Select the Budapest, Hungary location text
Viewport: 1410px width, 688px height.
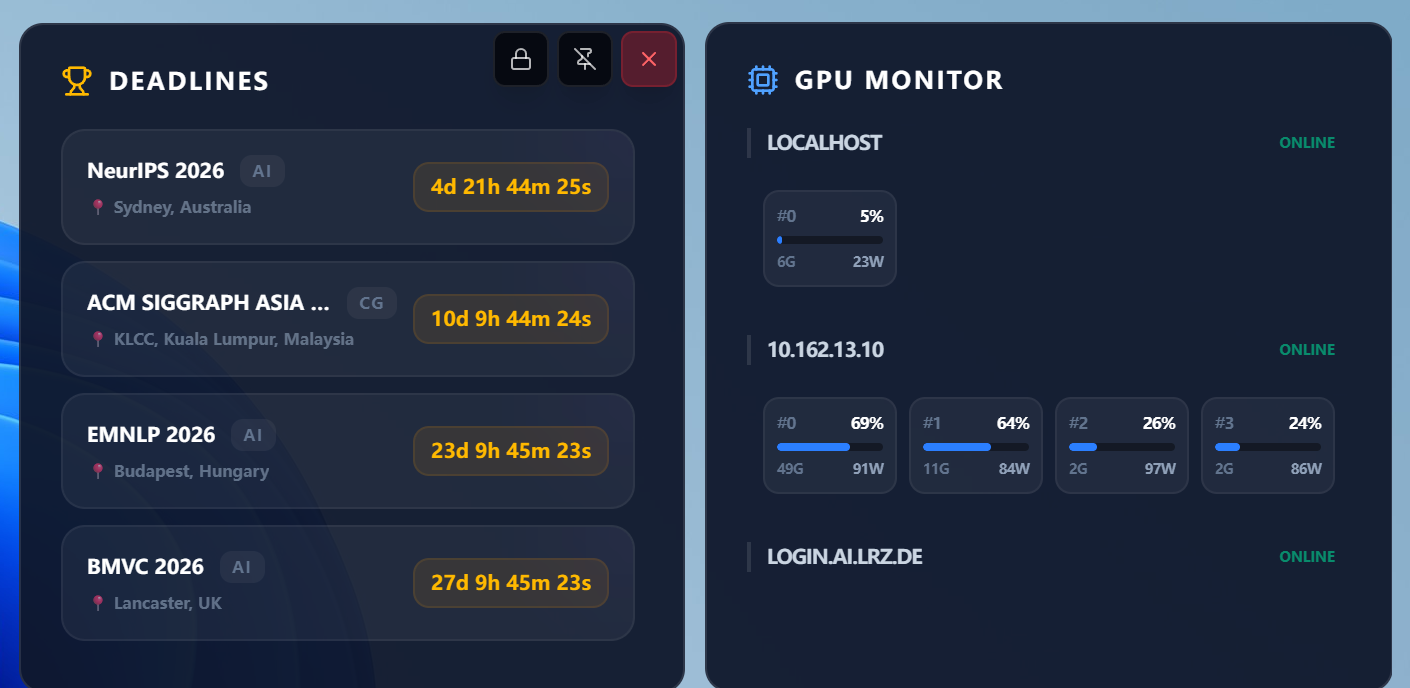click(191, 471)
